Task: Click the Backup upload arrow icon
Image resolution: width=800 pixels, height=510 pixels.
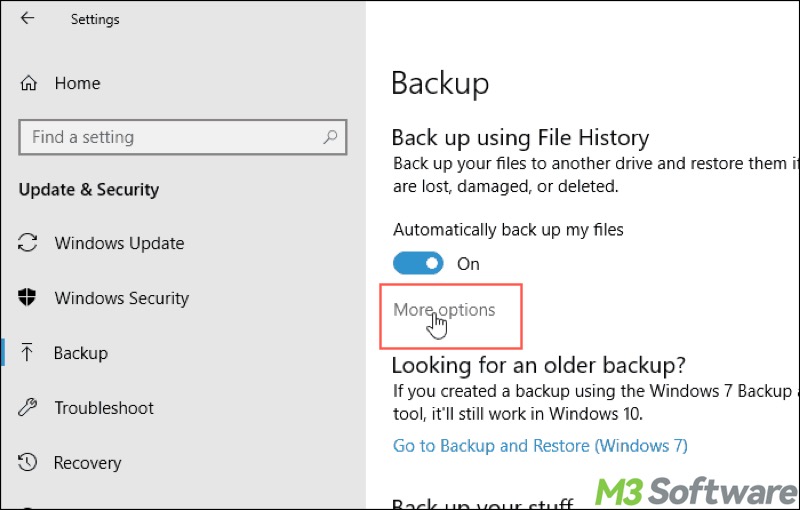Action: 29,353
